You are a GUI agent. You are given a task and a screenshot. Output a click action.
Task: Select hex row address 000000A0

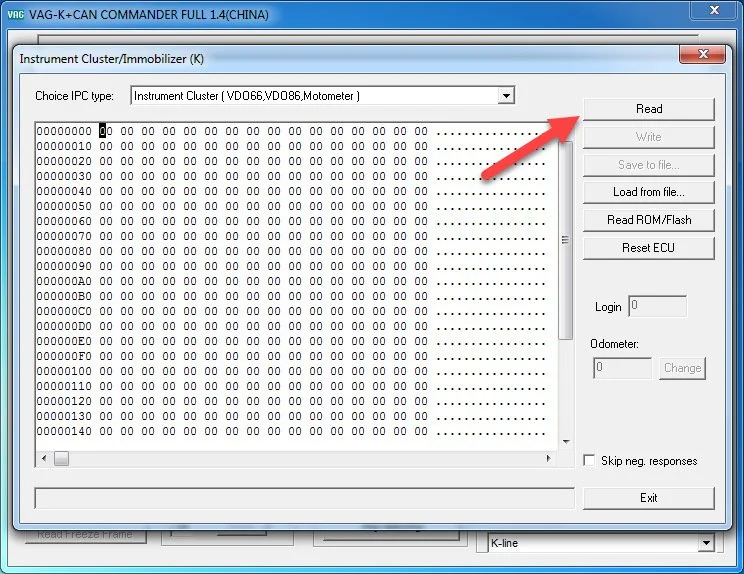(x=64, y=281)
